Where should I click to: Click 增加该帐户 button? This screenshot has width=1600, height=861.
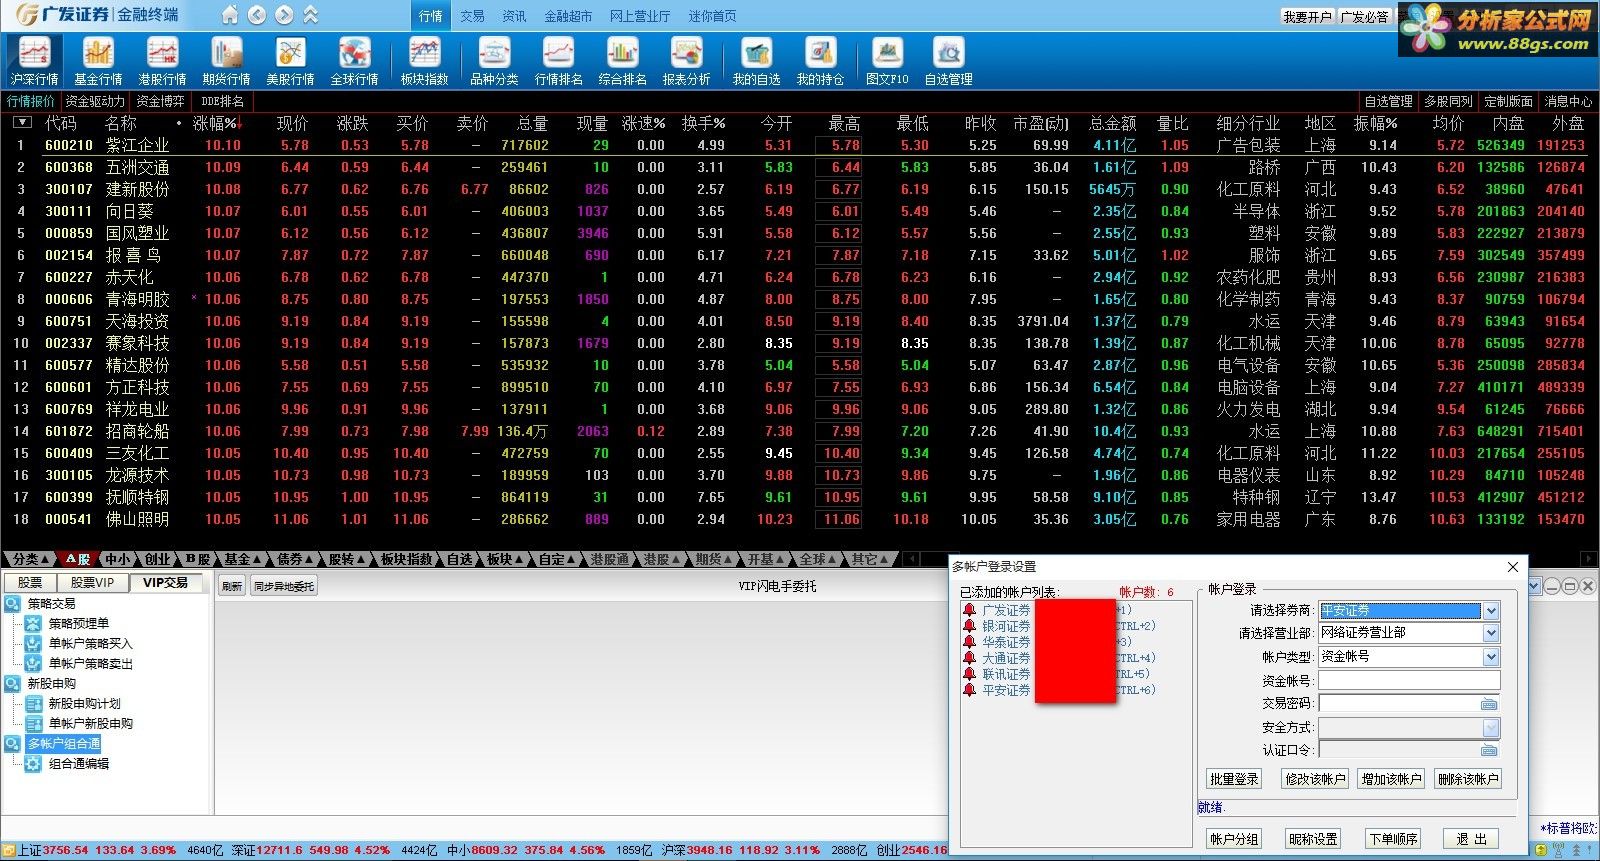1391,779
